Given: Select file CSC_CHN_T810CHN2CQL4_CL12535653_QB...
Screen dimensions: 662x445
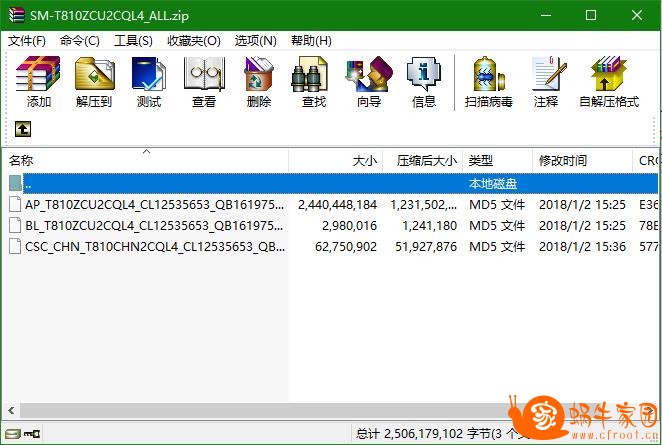Looking at the screenshot, I should [x=155, y=246].
